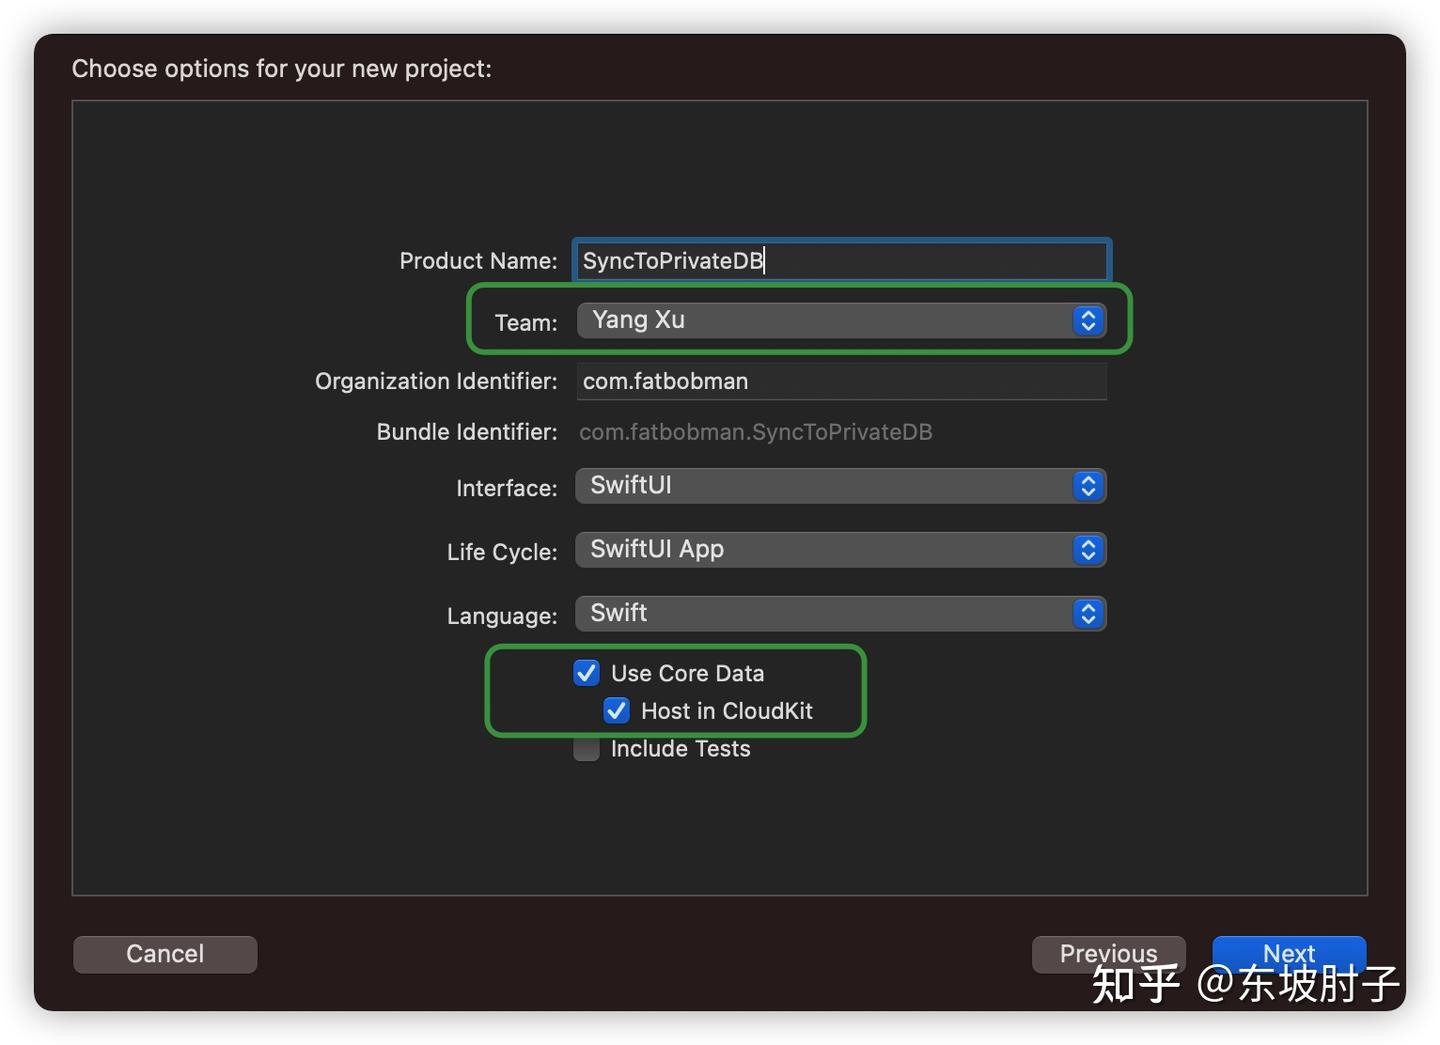Click the SyncToPrivateDB text to edit it
1440x1045 pixels.
click(672, 260)
